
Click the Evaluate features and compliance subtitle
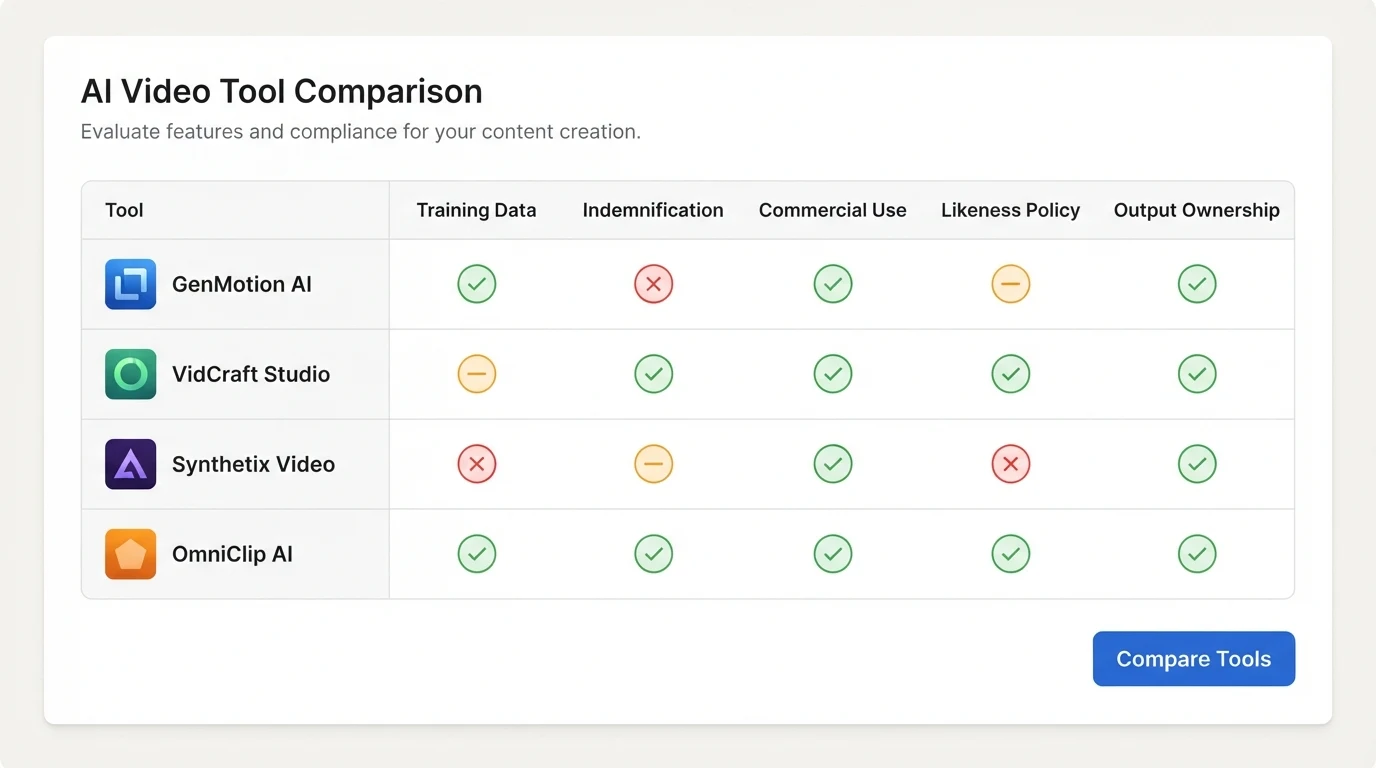360,132
